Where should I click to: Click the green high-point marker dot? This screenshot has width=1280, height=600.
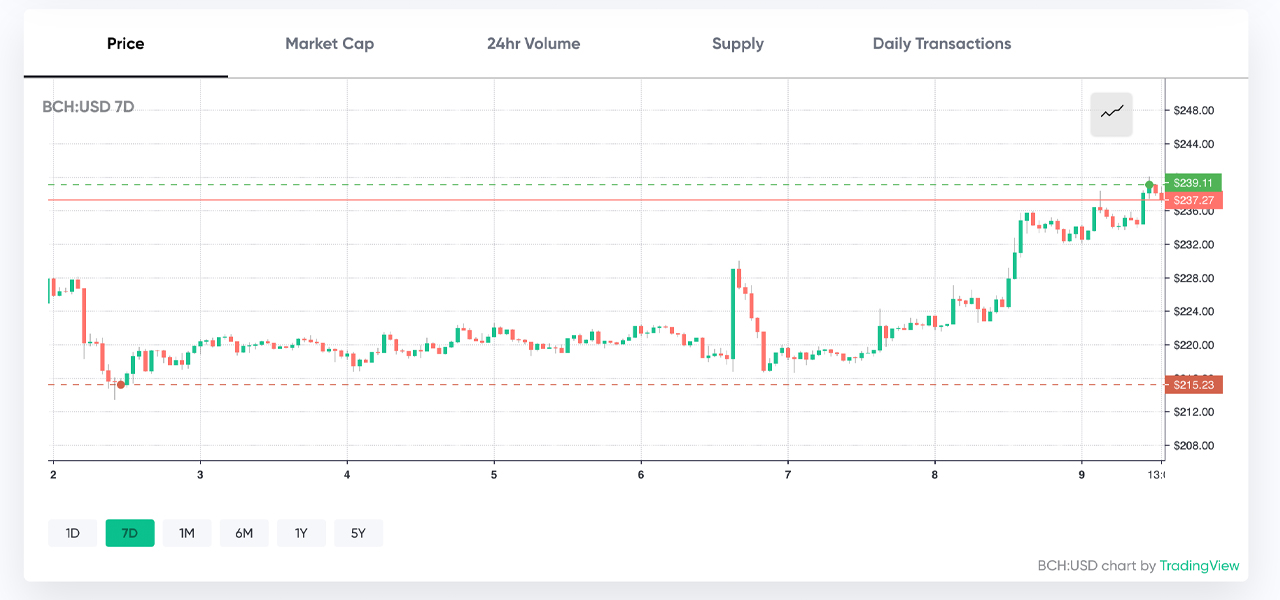(x=1150, y=184)
